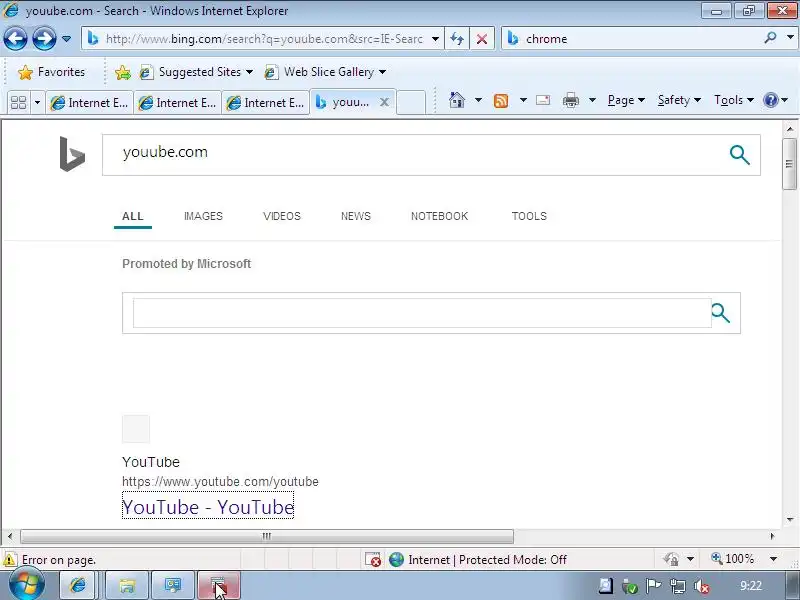Click the 'Error on page' warning icon
800x600 pixels.
(10, 560)
